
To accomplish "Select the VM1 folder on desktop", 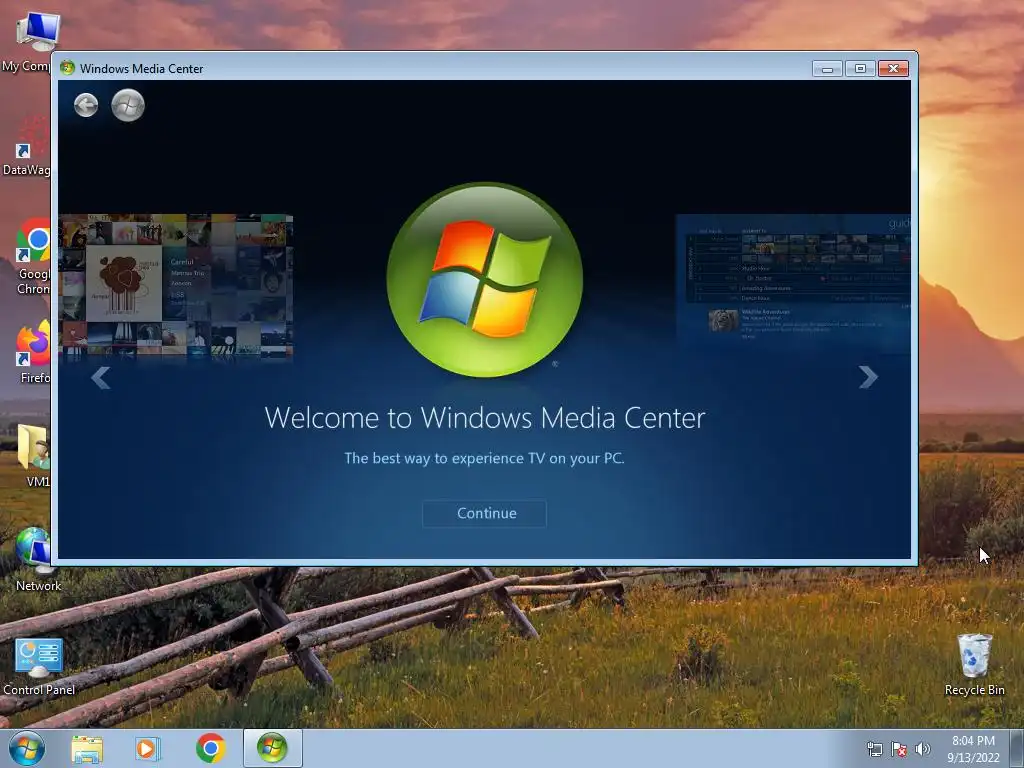I will click(34, 455).
